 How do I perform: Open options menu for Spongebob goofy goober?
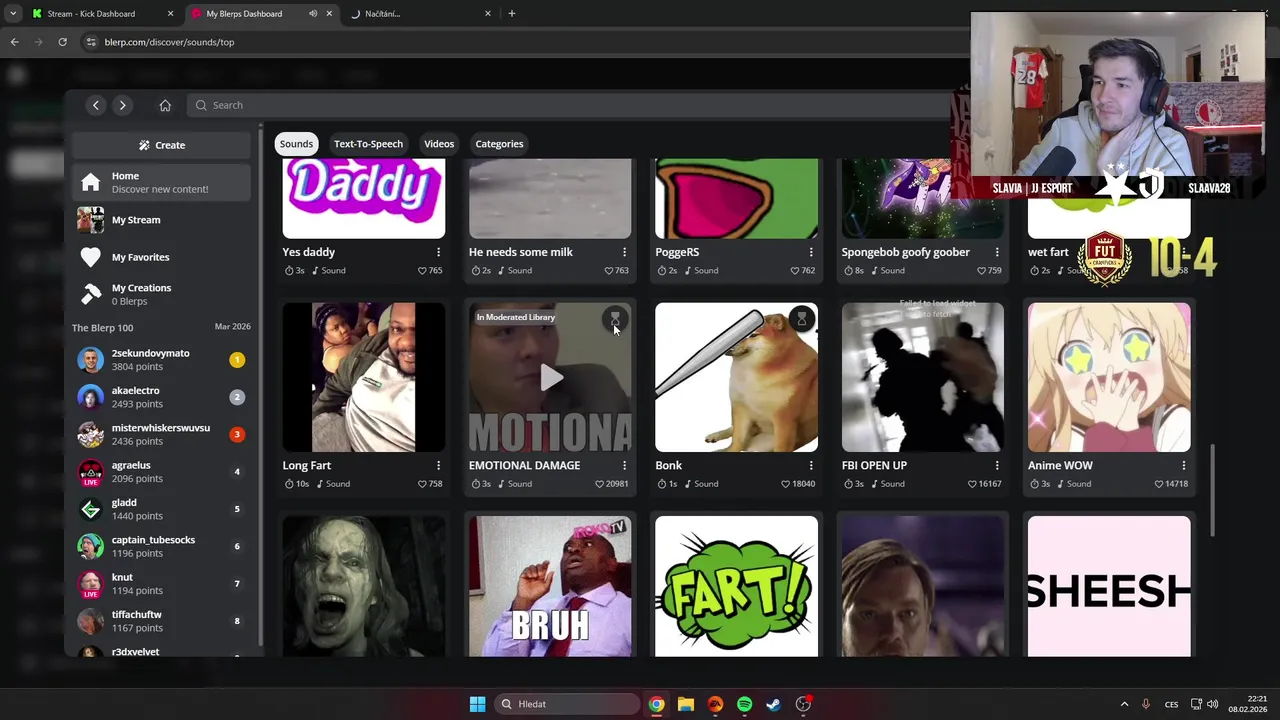click(997, 252)
